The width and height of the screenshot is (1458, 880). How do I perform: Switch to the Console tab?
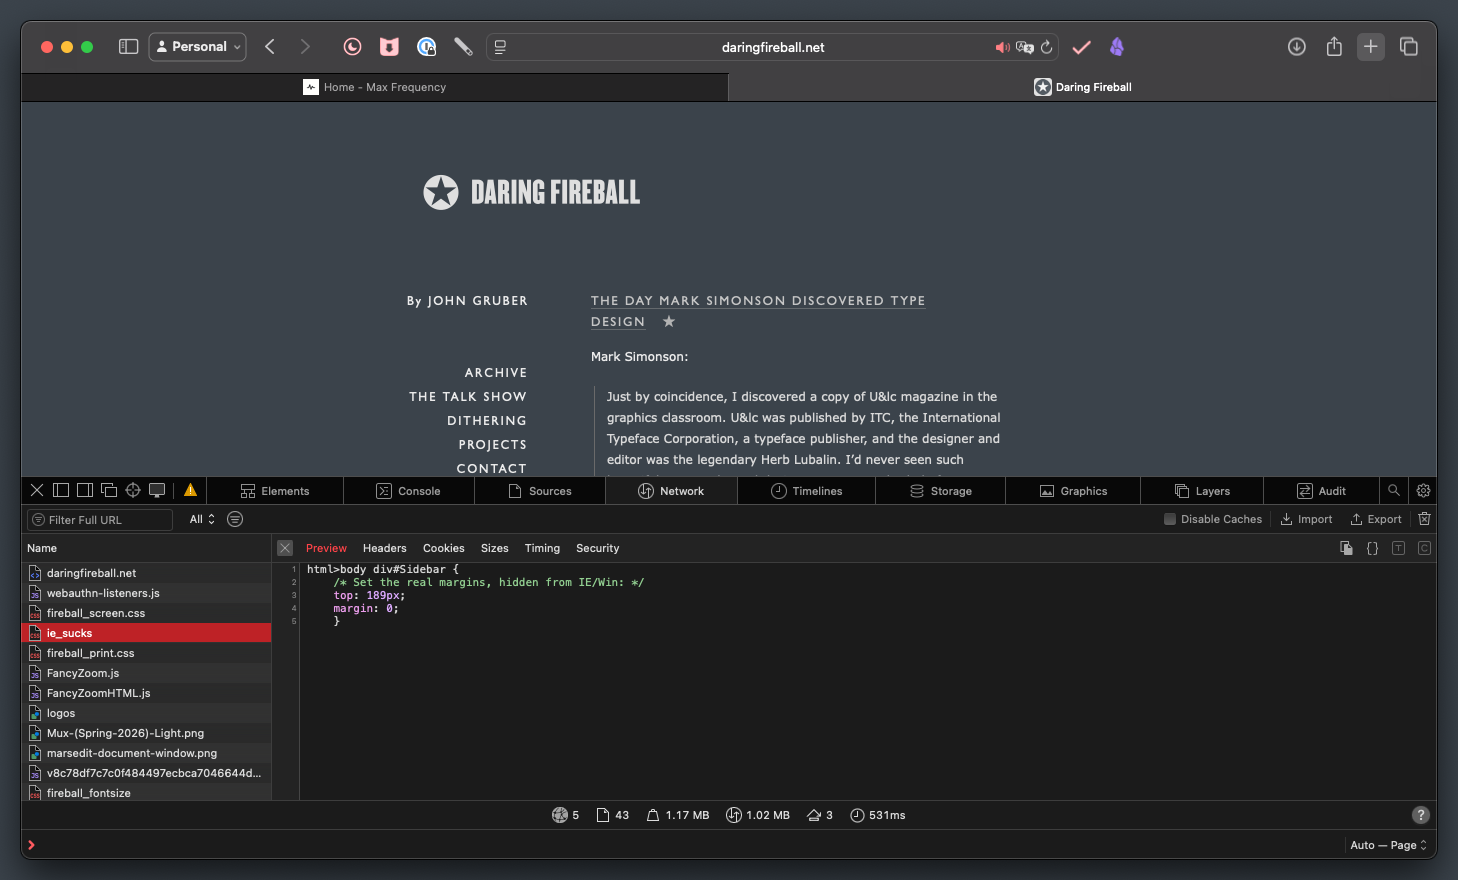pos(409,491)
